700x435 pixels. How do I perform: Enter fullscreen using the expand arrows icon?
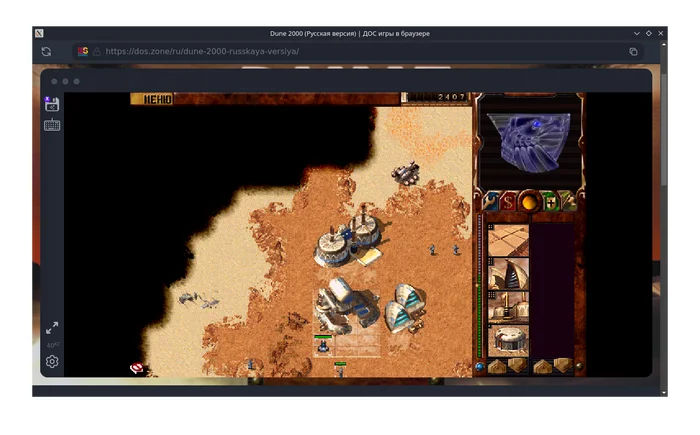52,328
